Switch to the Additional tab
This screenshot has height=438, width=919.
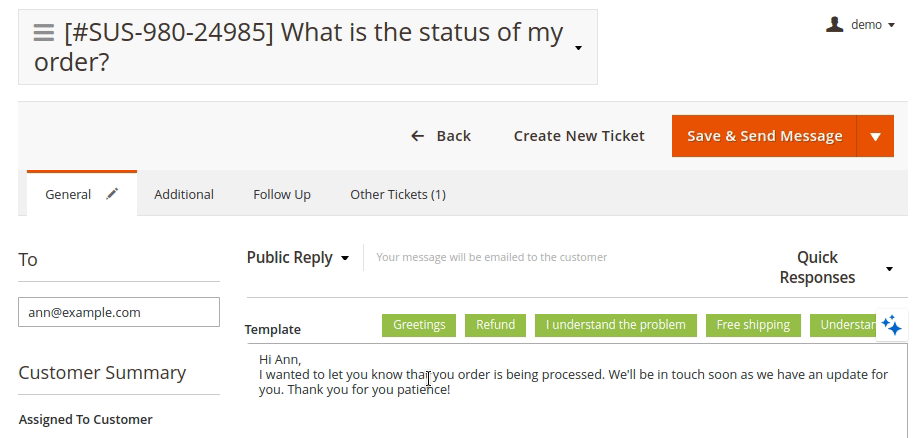(x=184, y=194)
